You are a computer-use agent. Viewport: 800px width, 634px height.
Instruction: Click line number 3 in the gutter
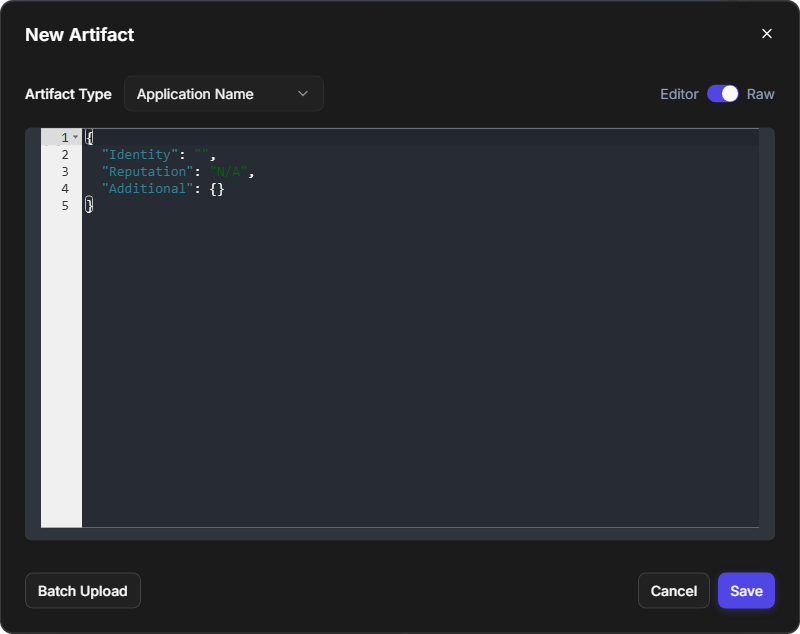tap(65, 172)
